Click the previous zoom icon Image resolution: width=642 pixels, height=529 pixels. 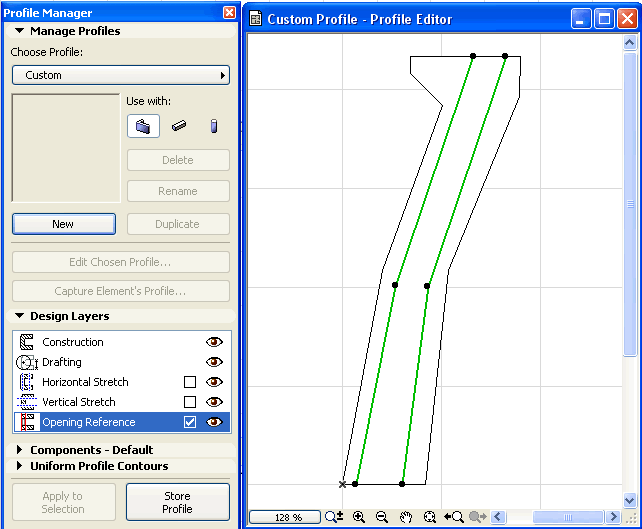(x=453, y=517)
